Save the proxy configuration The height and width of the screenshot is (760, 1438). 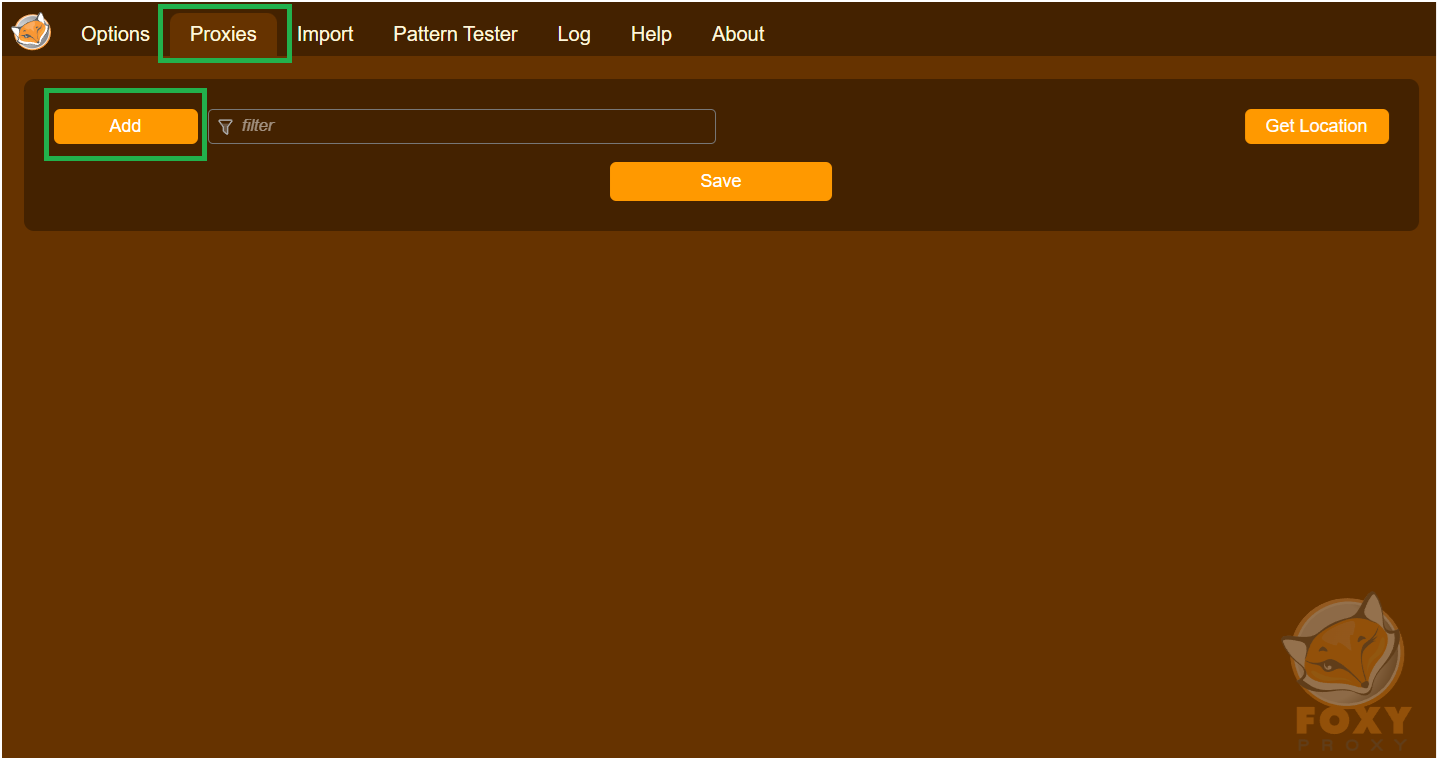pyautogui.click(x=720, y=181)
